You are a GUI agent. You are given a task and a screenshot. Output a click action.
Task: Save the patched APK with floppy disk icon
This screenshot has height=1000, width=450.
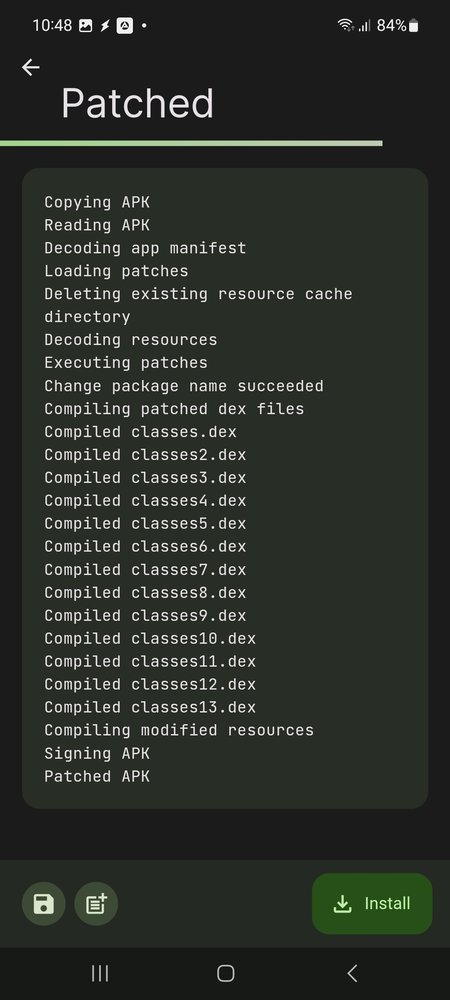click(x=43, y=903)
